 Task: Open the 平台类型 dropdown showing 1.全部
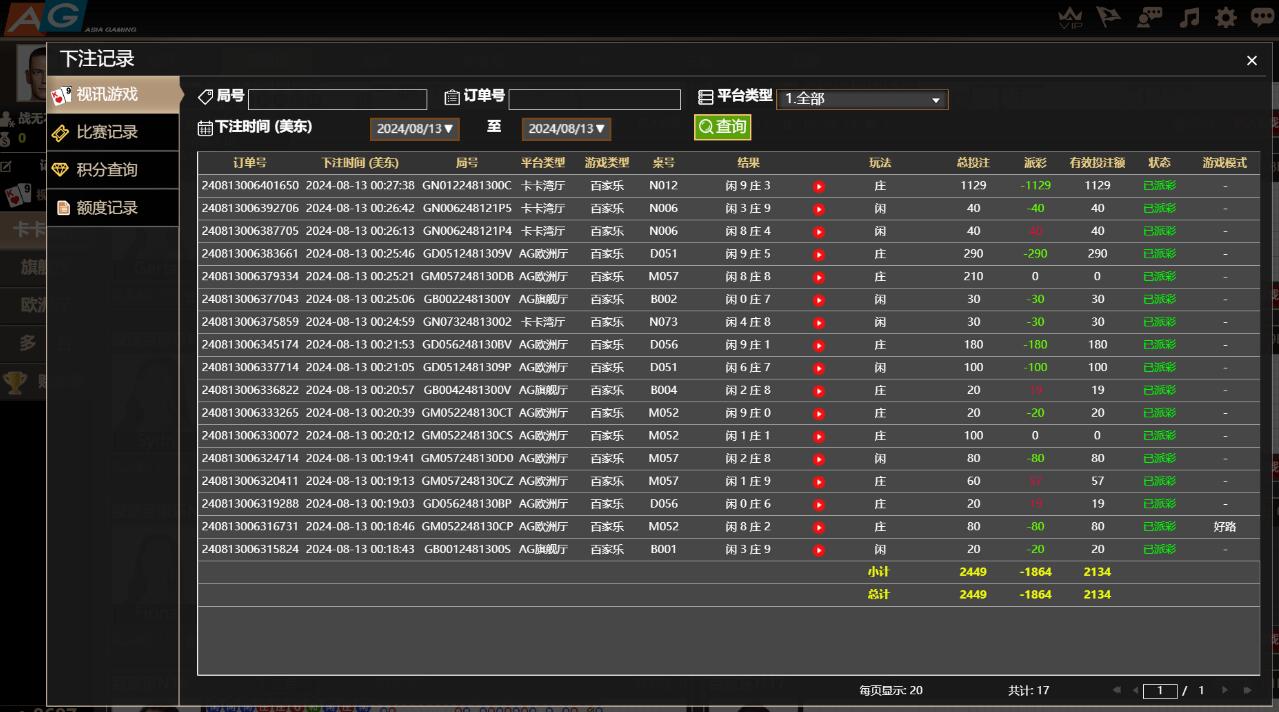point(861,99)
